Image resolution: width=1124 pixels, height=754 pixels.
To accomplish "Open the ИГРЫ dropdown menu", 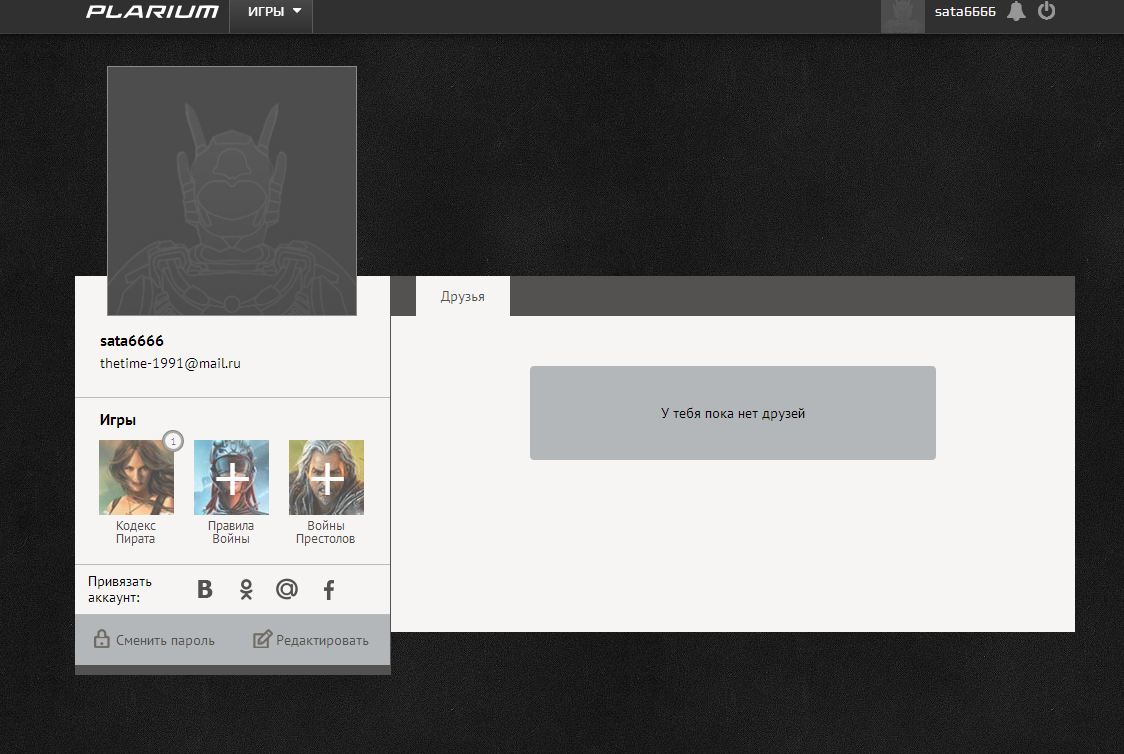I will pos(271,12).
